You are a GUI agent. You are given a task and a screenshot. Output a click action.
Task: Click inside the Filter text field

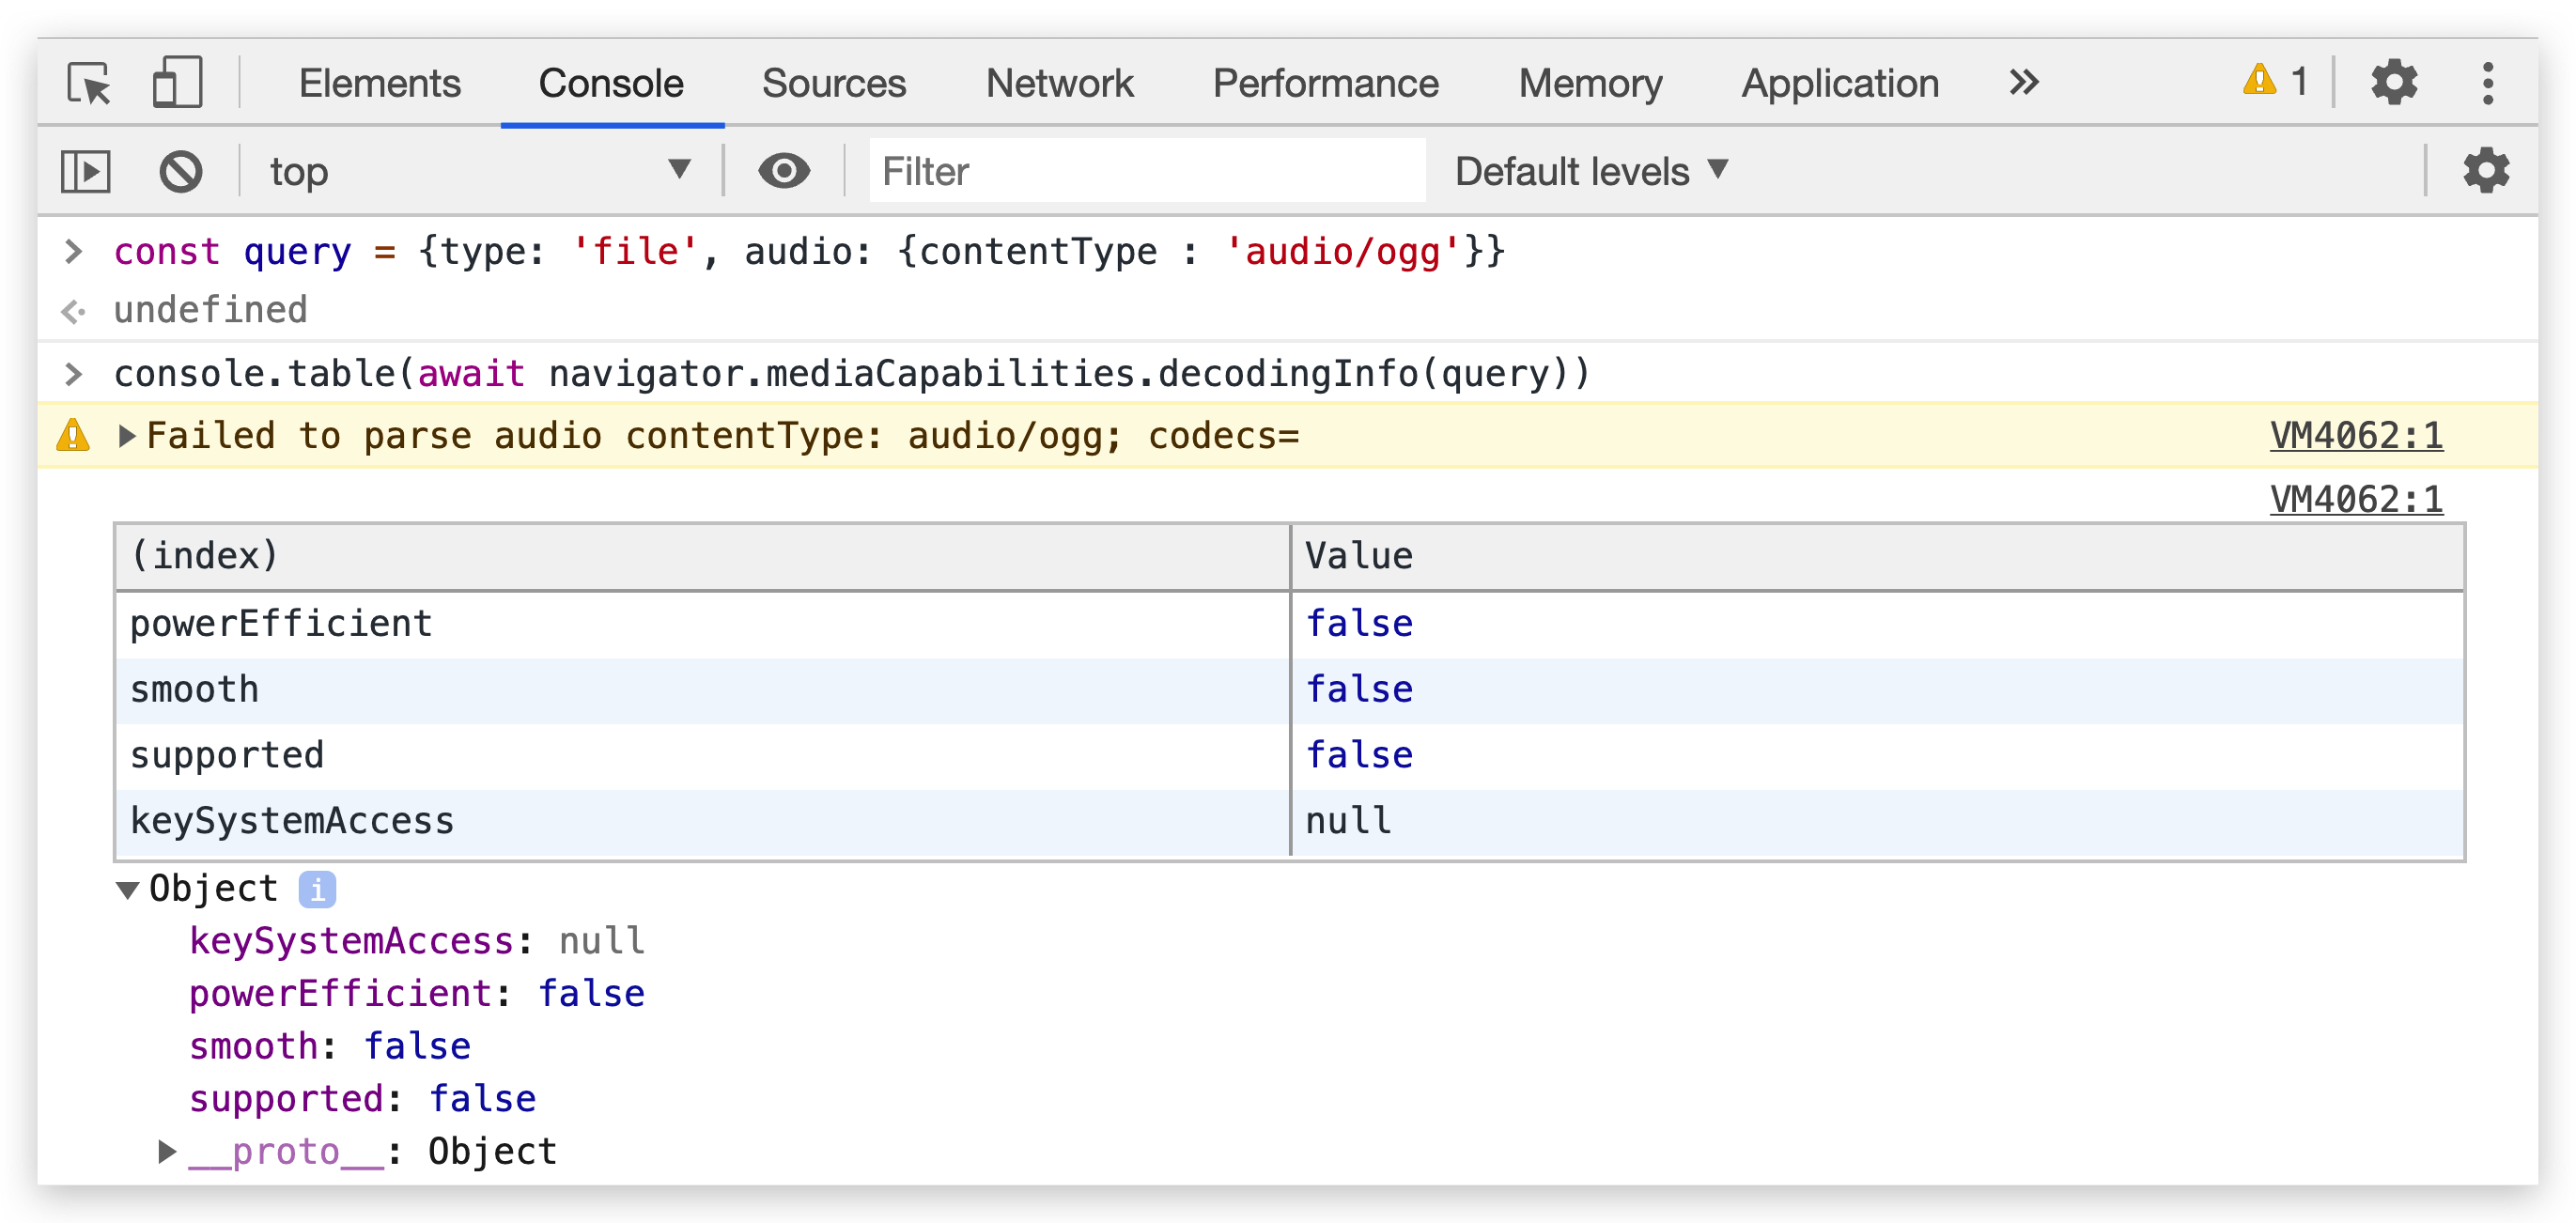pyautogui.click(x=1146, y=171)
